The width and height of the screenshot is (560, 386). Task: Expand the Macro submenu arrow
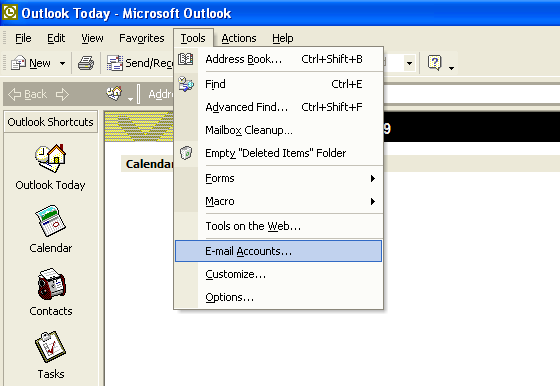pos(373,201)
